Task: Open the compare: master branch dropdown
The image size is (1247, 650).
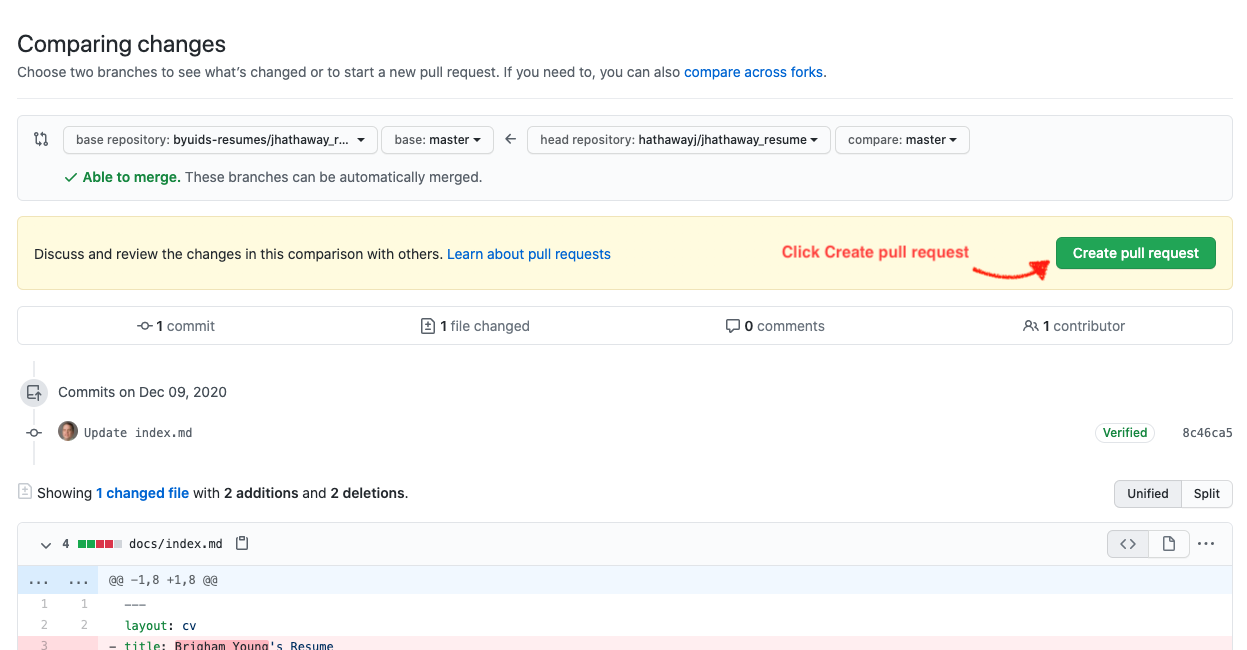Action: pyautogui.click(x=902, y=140)
